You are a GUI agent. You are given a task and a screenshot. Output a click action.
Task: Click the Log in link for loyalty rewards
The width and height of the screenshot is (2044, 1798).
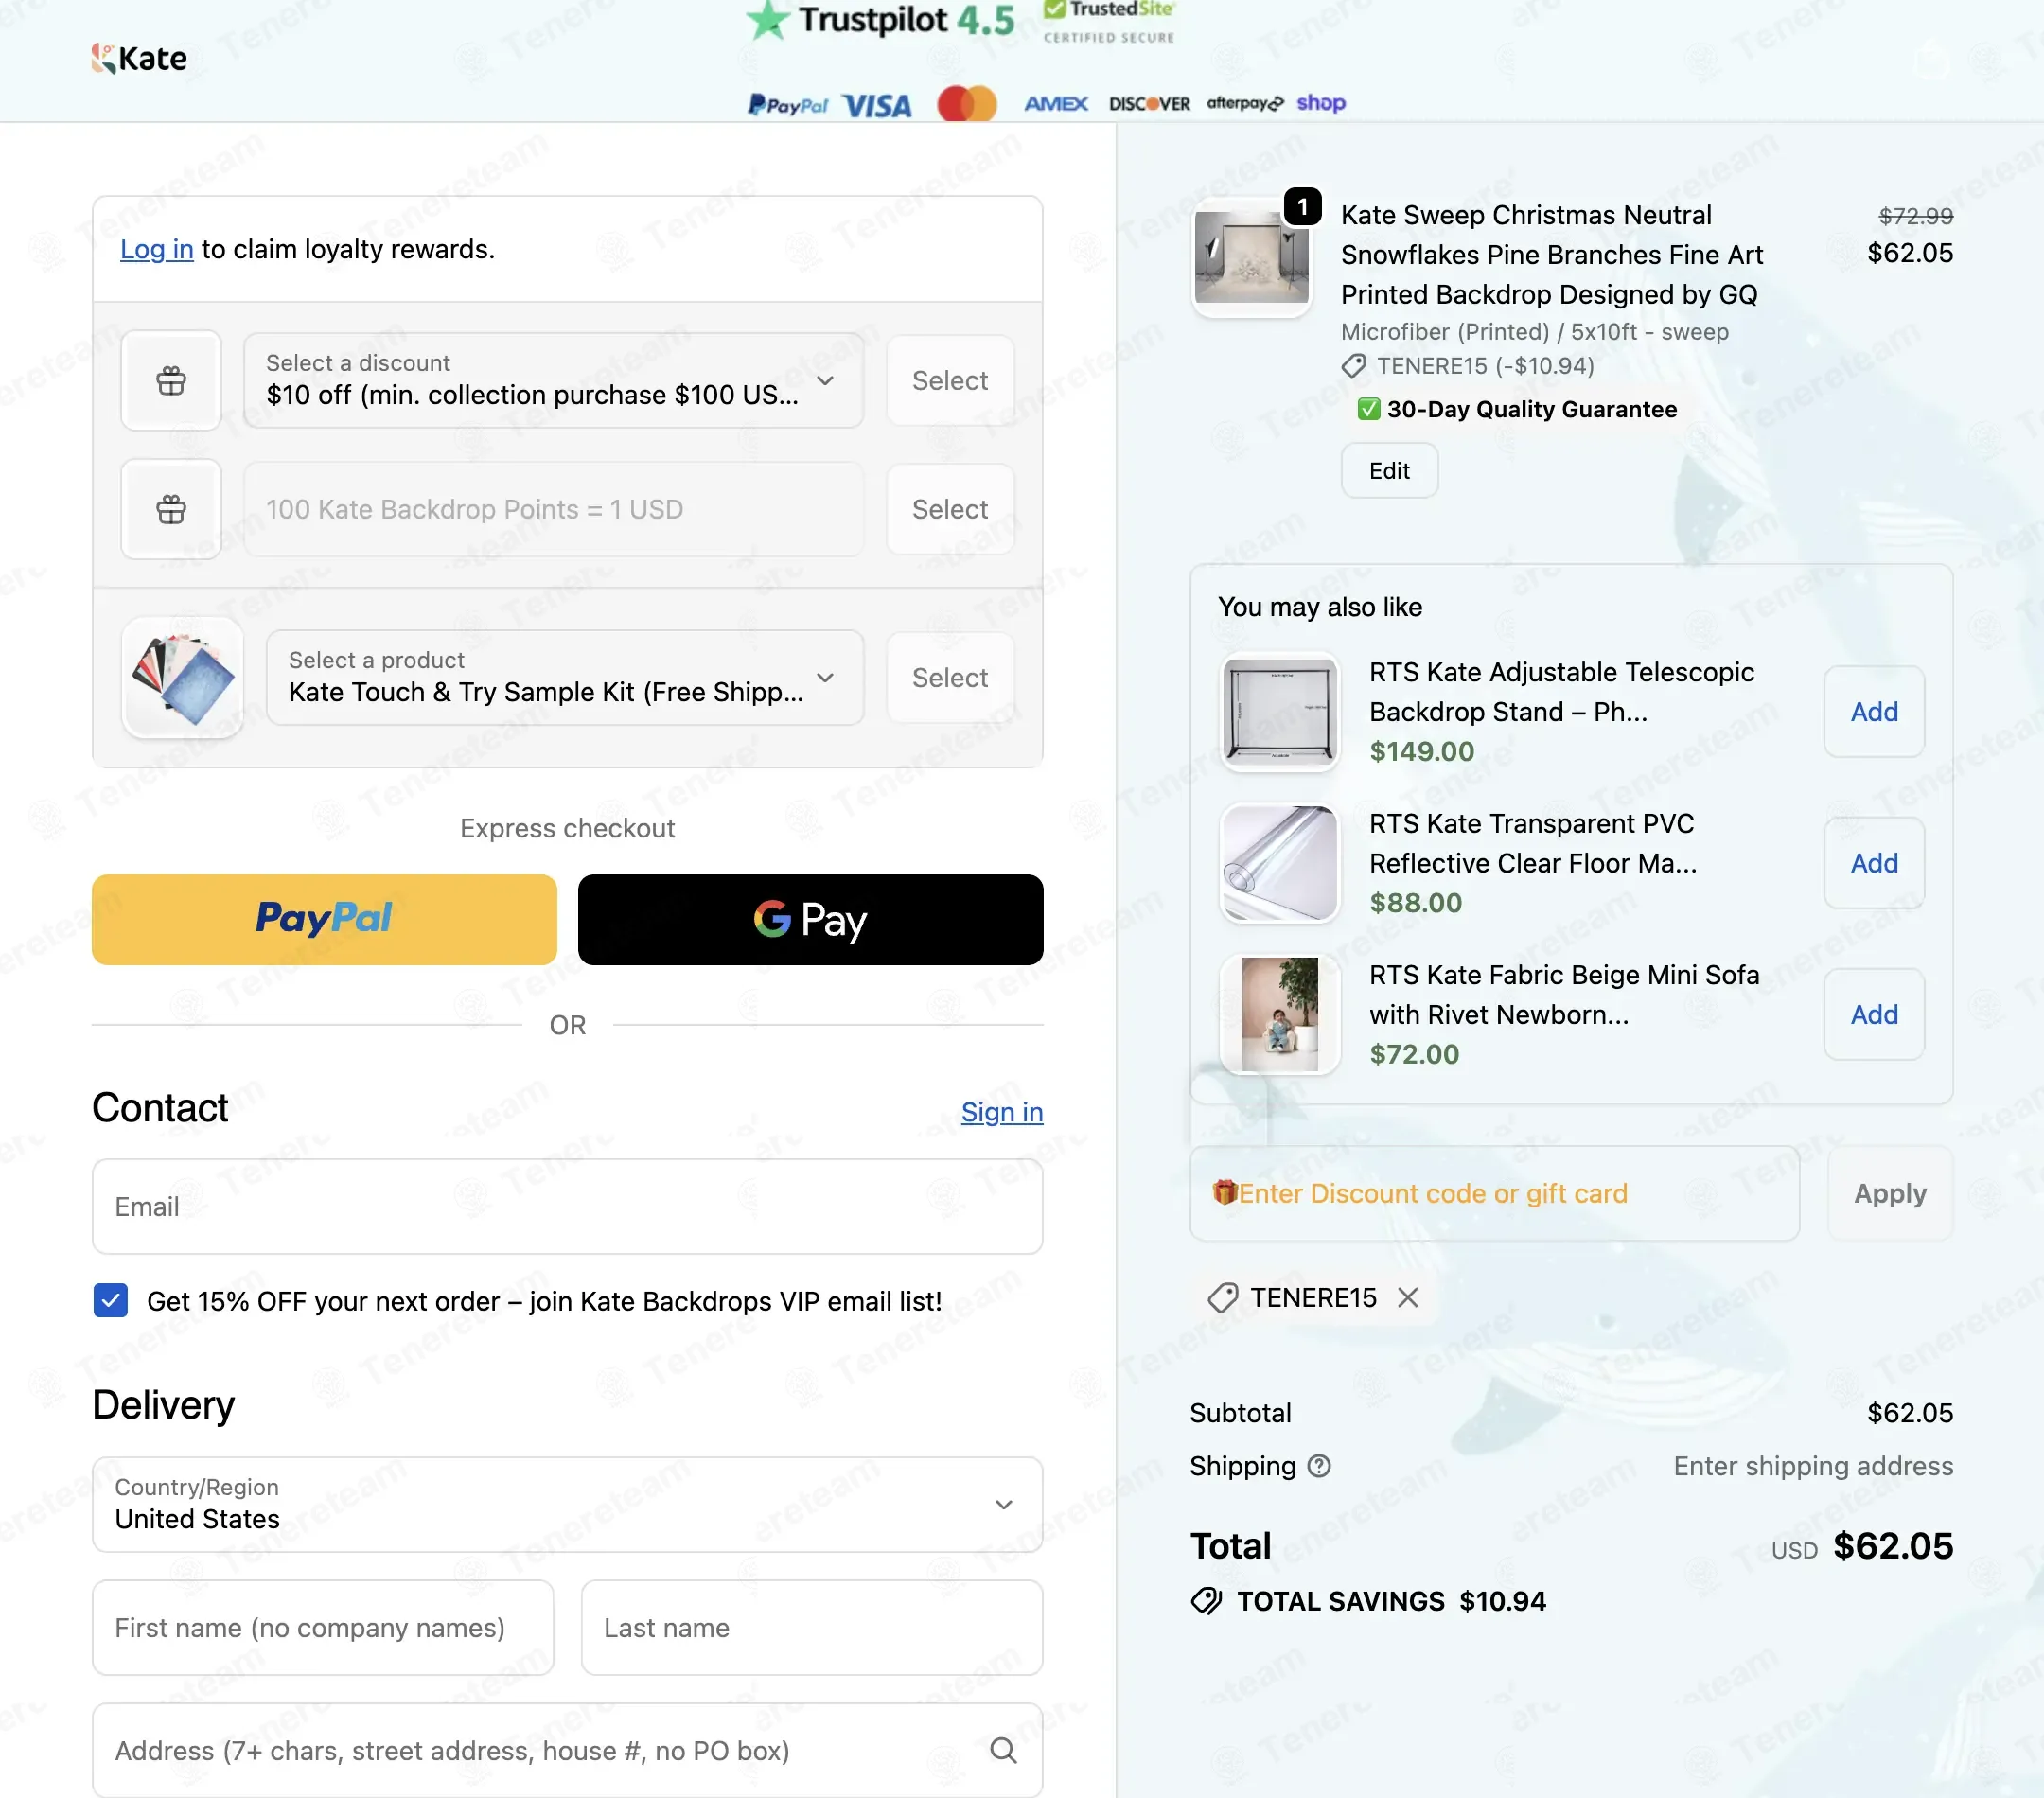(156, 249)
